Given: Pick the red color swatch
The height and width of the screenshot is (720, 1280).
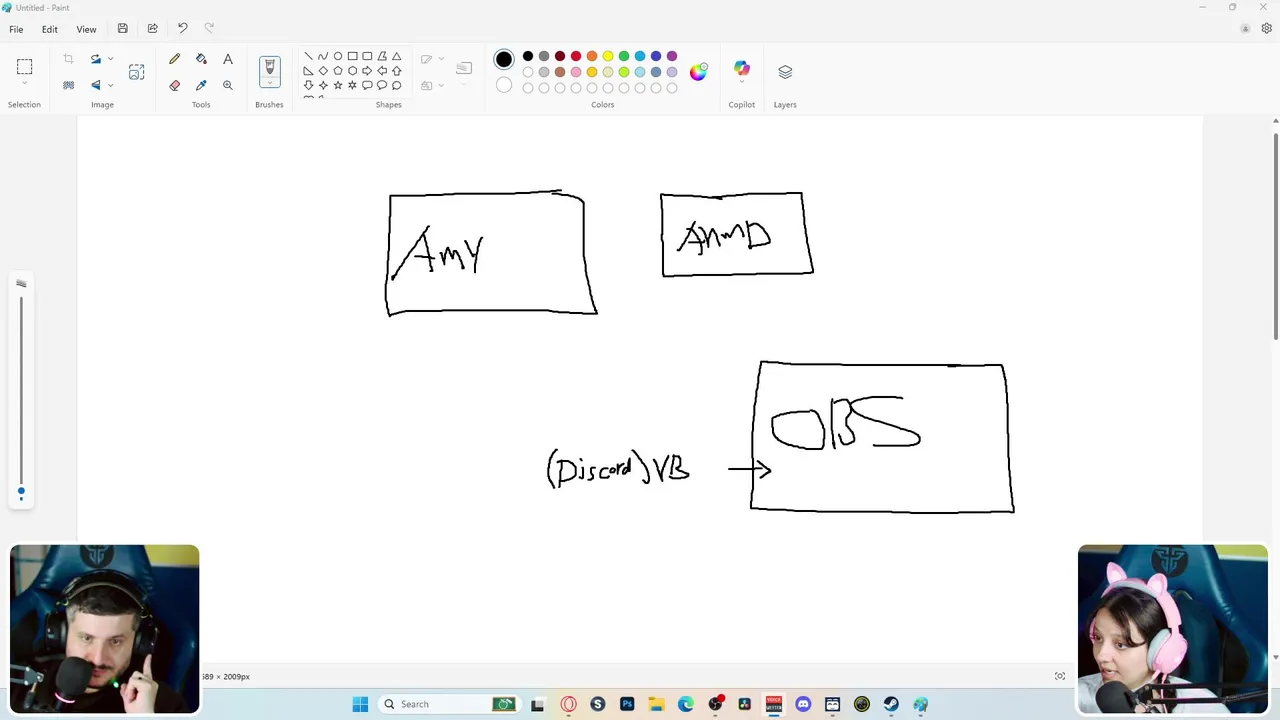Looking at the screenshot, I should pos(576,56).
